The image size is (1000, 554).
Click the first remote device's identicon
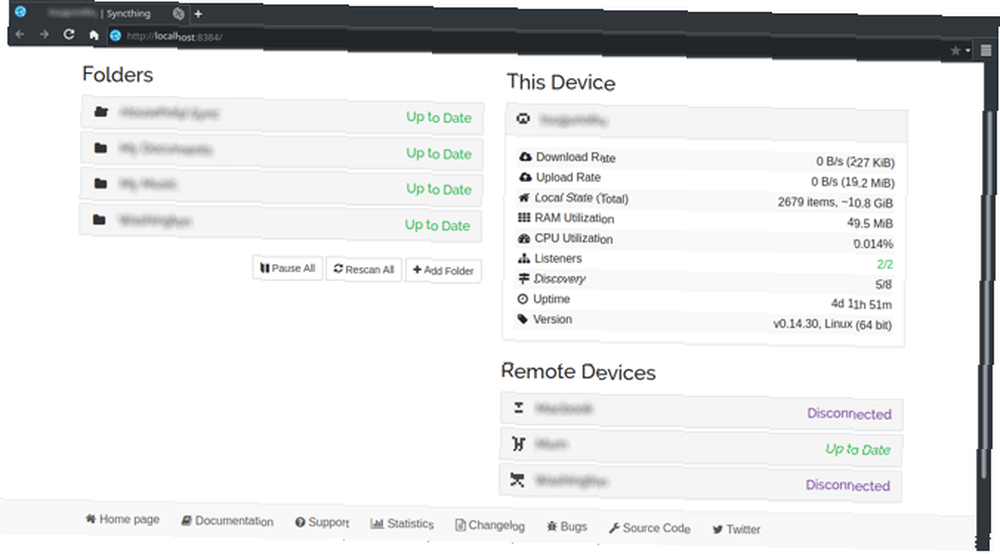pos(518,407)
